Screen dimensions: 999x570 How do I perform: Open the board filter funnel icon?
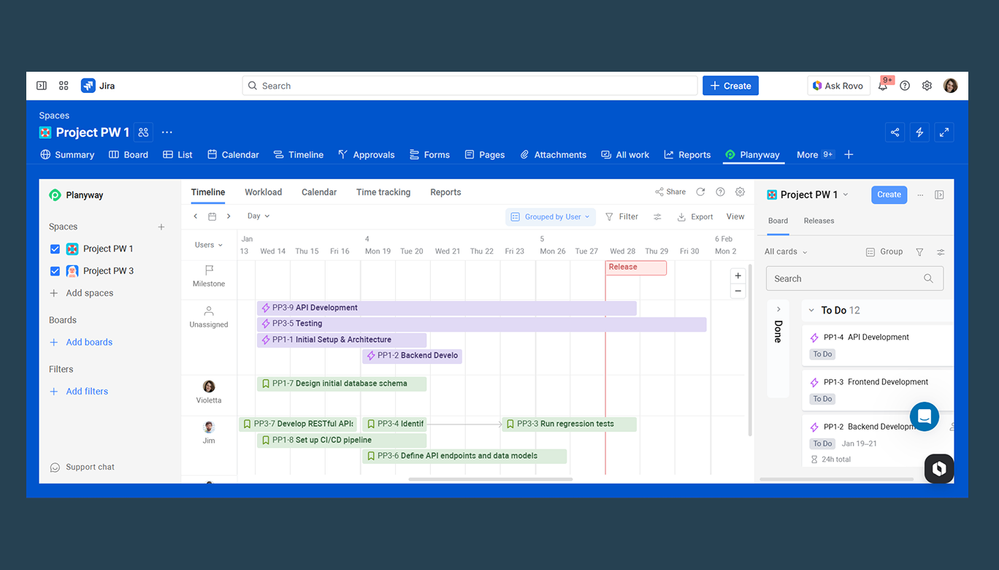[x=919, y=252]
